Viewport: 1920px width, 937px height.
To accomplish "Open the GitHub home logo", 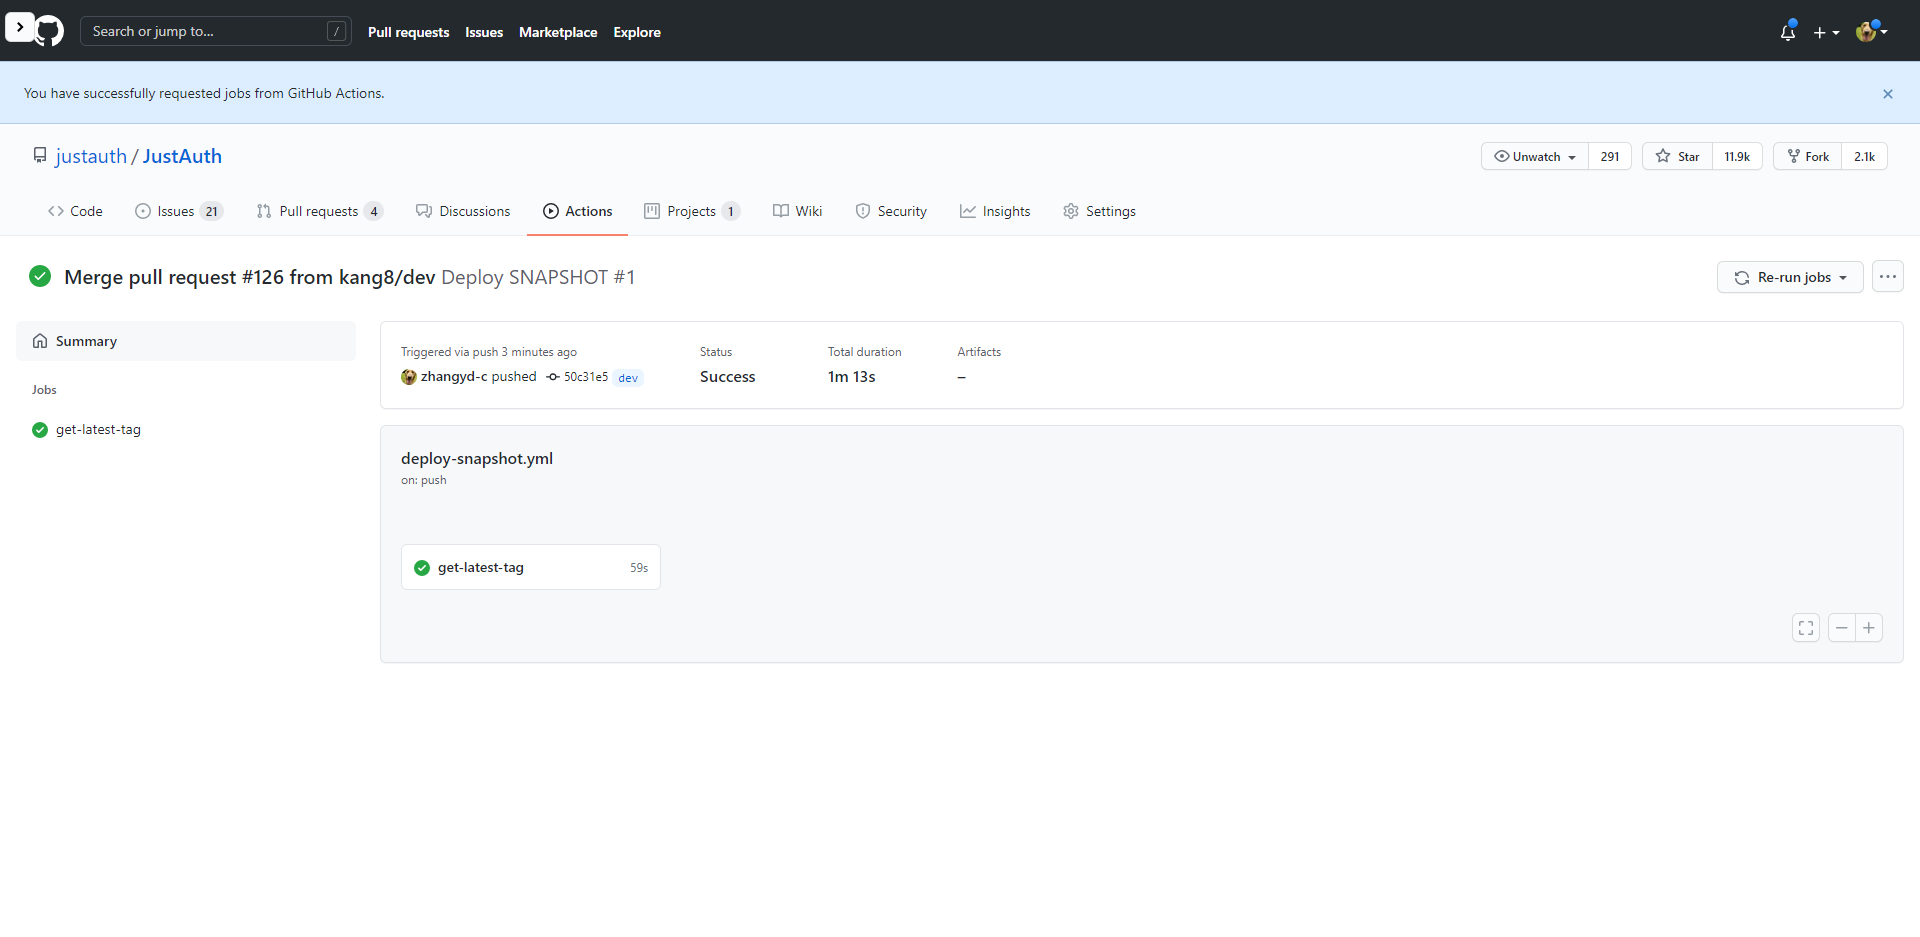I will pos(49,31).
